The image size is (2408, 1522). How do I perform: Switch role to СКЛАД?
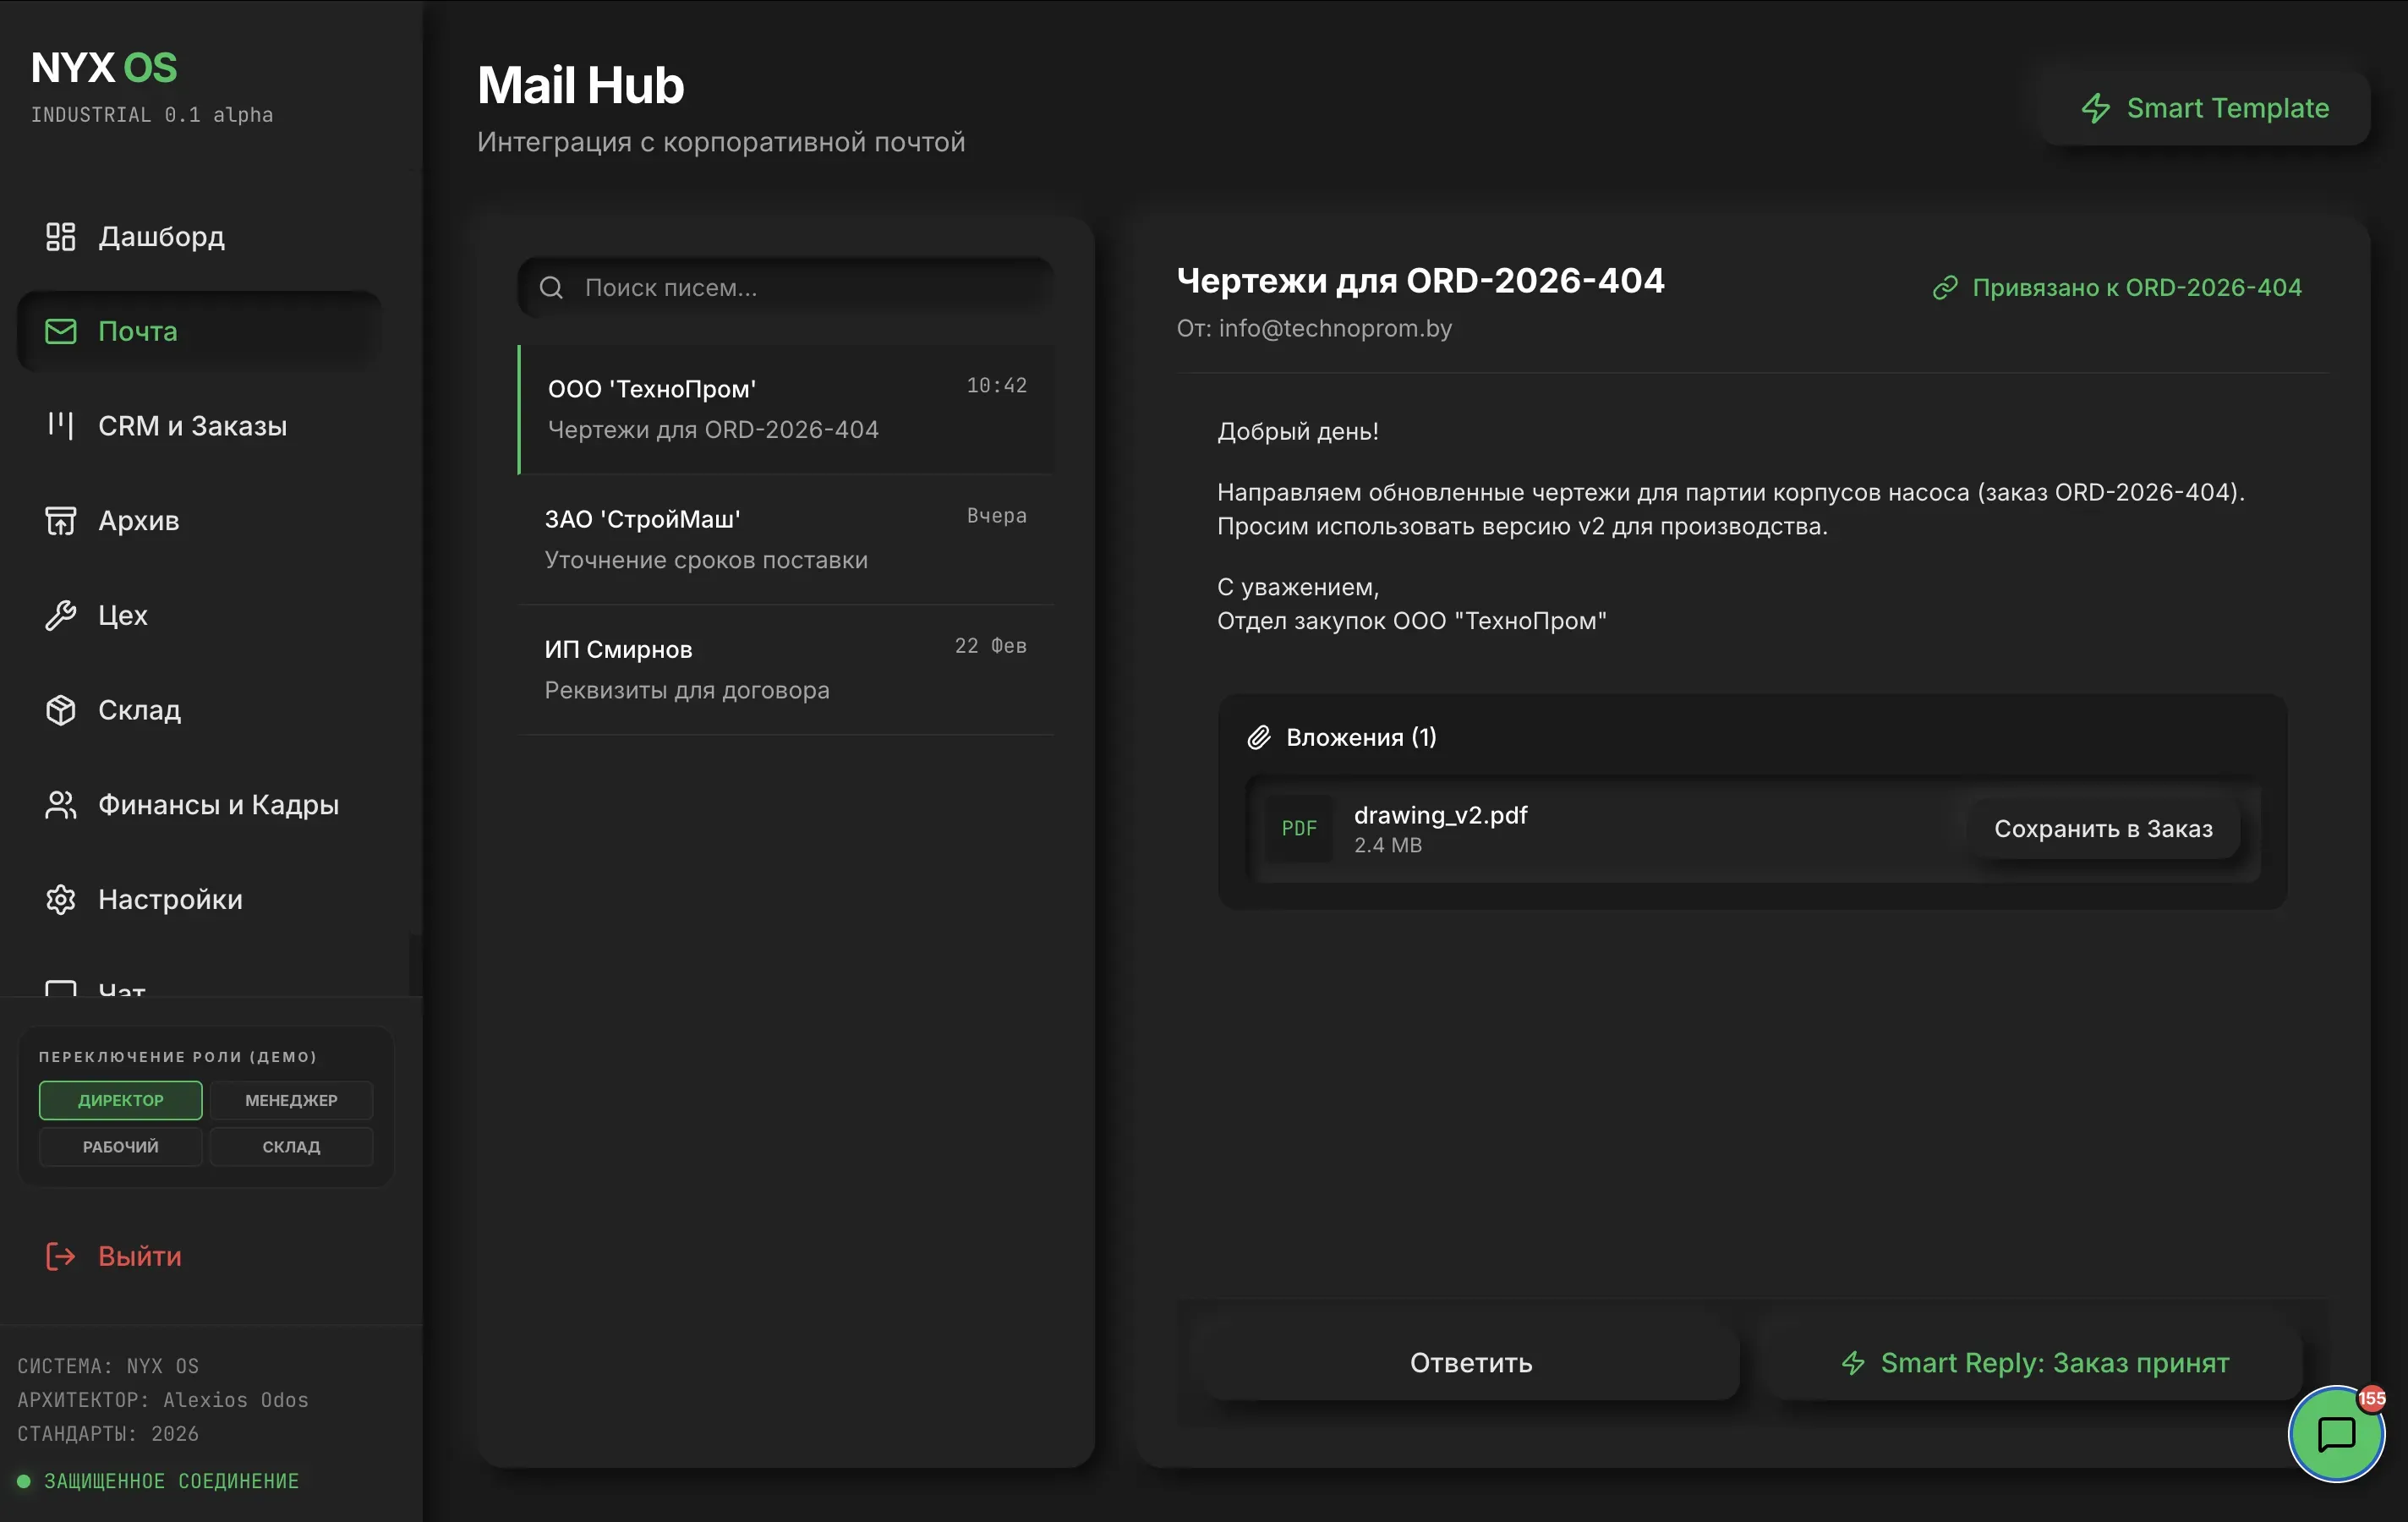(x=291, y=1146)
